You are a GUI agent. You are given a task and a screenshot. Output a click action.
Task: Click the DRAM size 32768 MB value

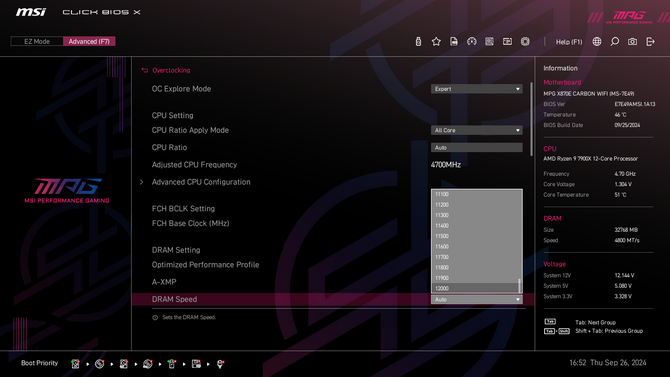pyautogui.click(x=626, y=230)
